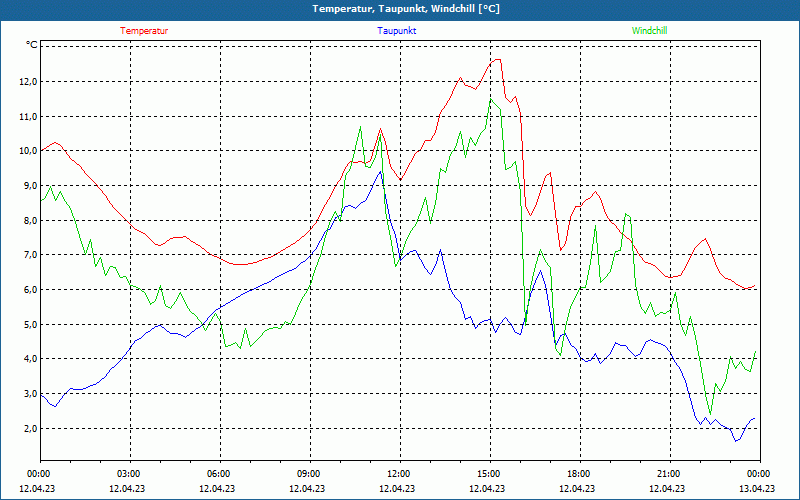Click the 7,0 y-axis value

coord(30,255)
